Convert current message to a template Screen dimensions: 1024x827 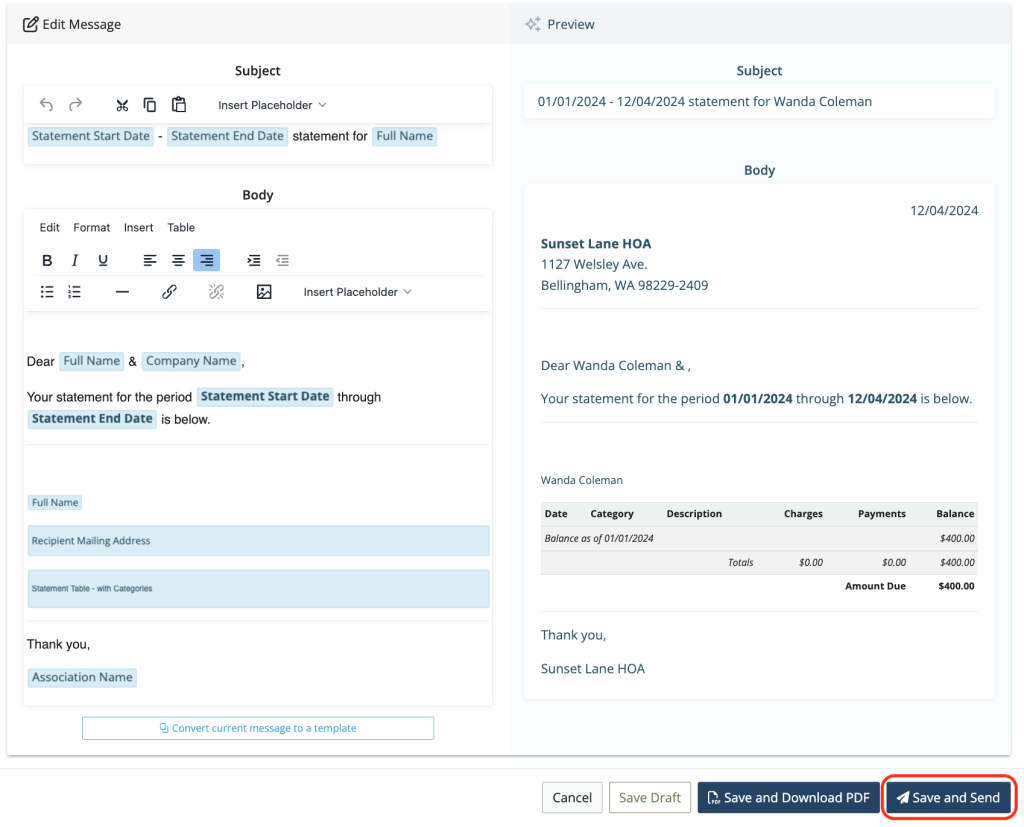pyautogui.click(x=257, y=728)
